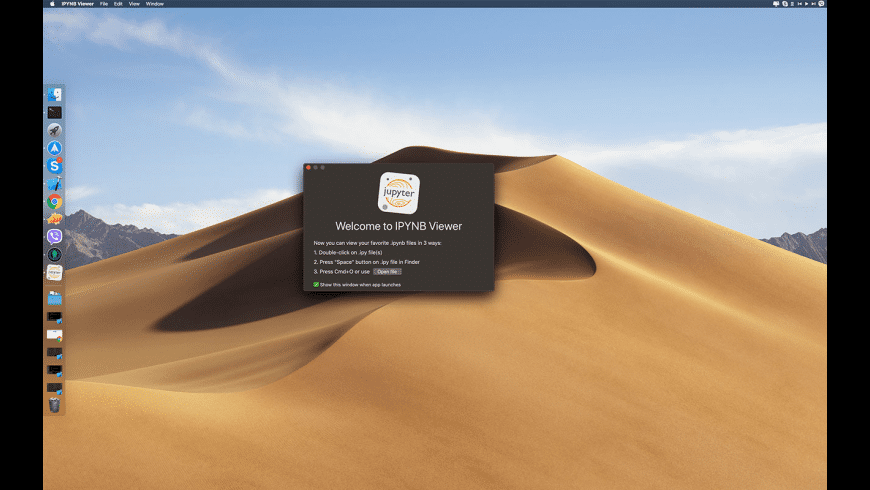Click the 'Double-click on .ipy file(s)' line
This screenshot has width=870, height=490.
pyautogui.click(x=348, y=252)
